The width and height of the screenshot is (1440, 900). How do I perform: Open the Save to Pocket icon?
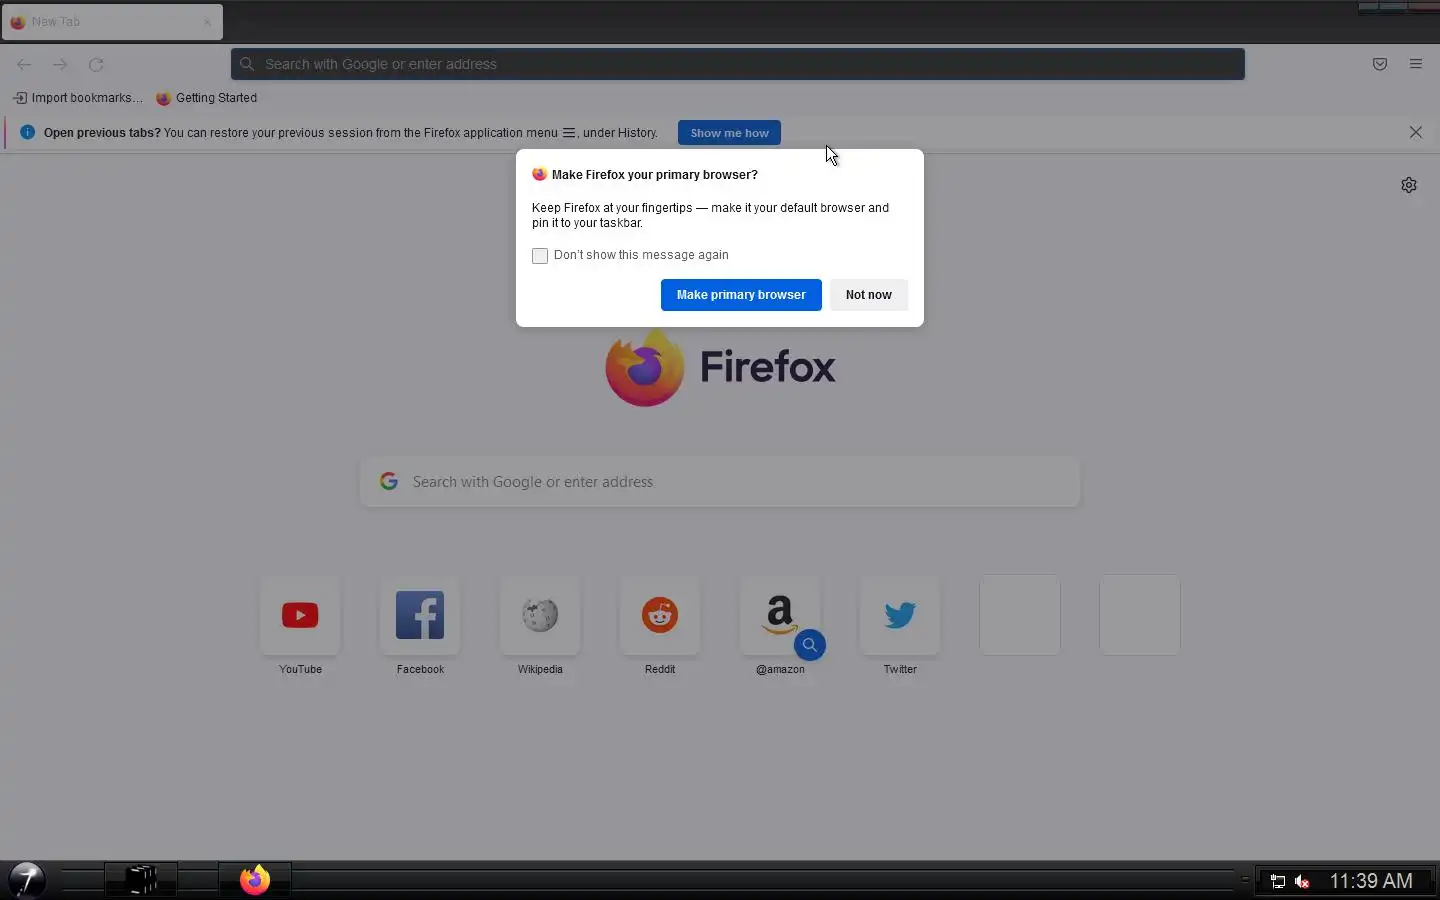point(1380,64)
